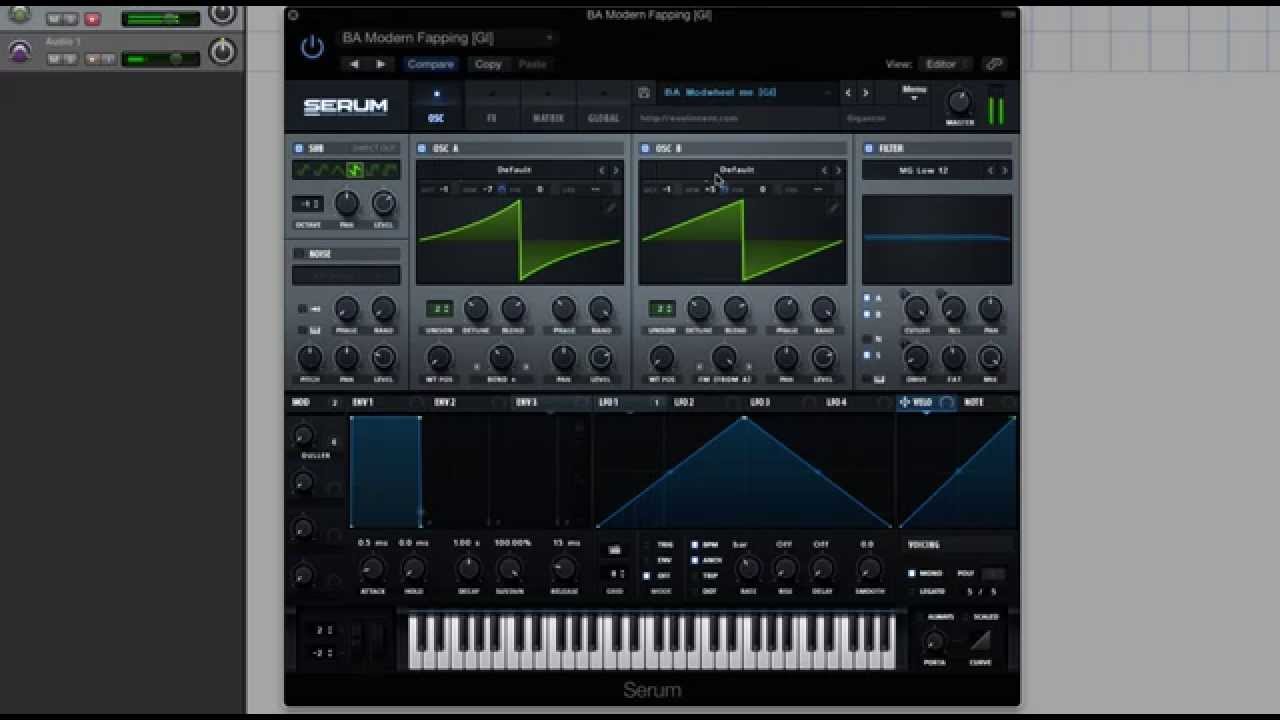Click the save preset disk icon
The image size is (1280, 720).
pos(643,93)
